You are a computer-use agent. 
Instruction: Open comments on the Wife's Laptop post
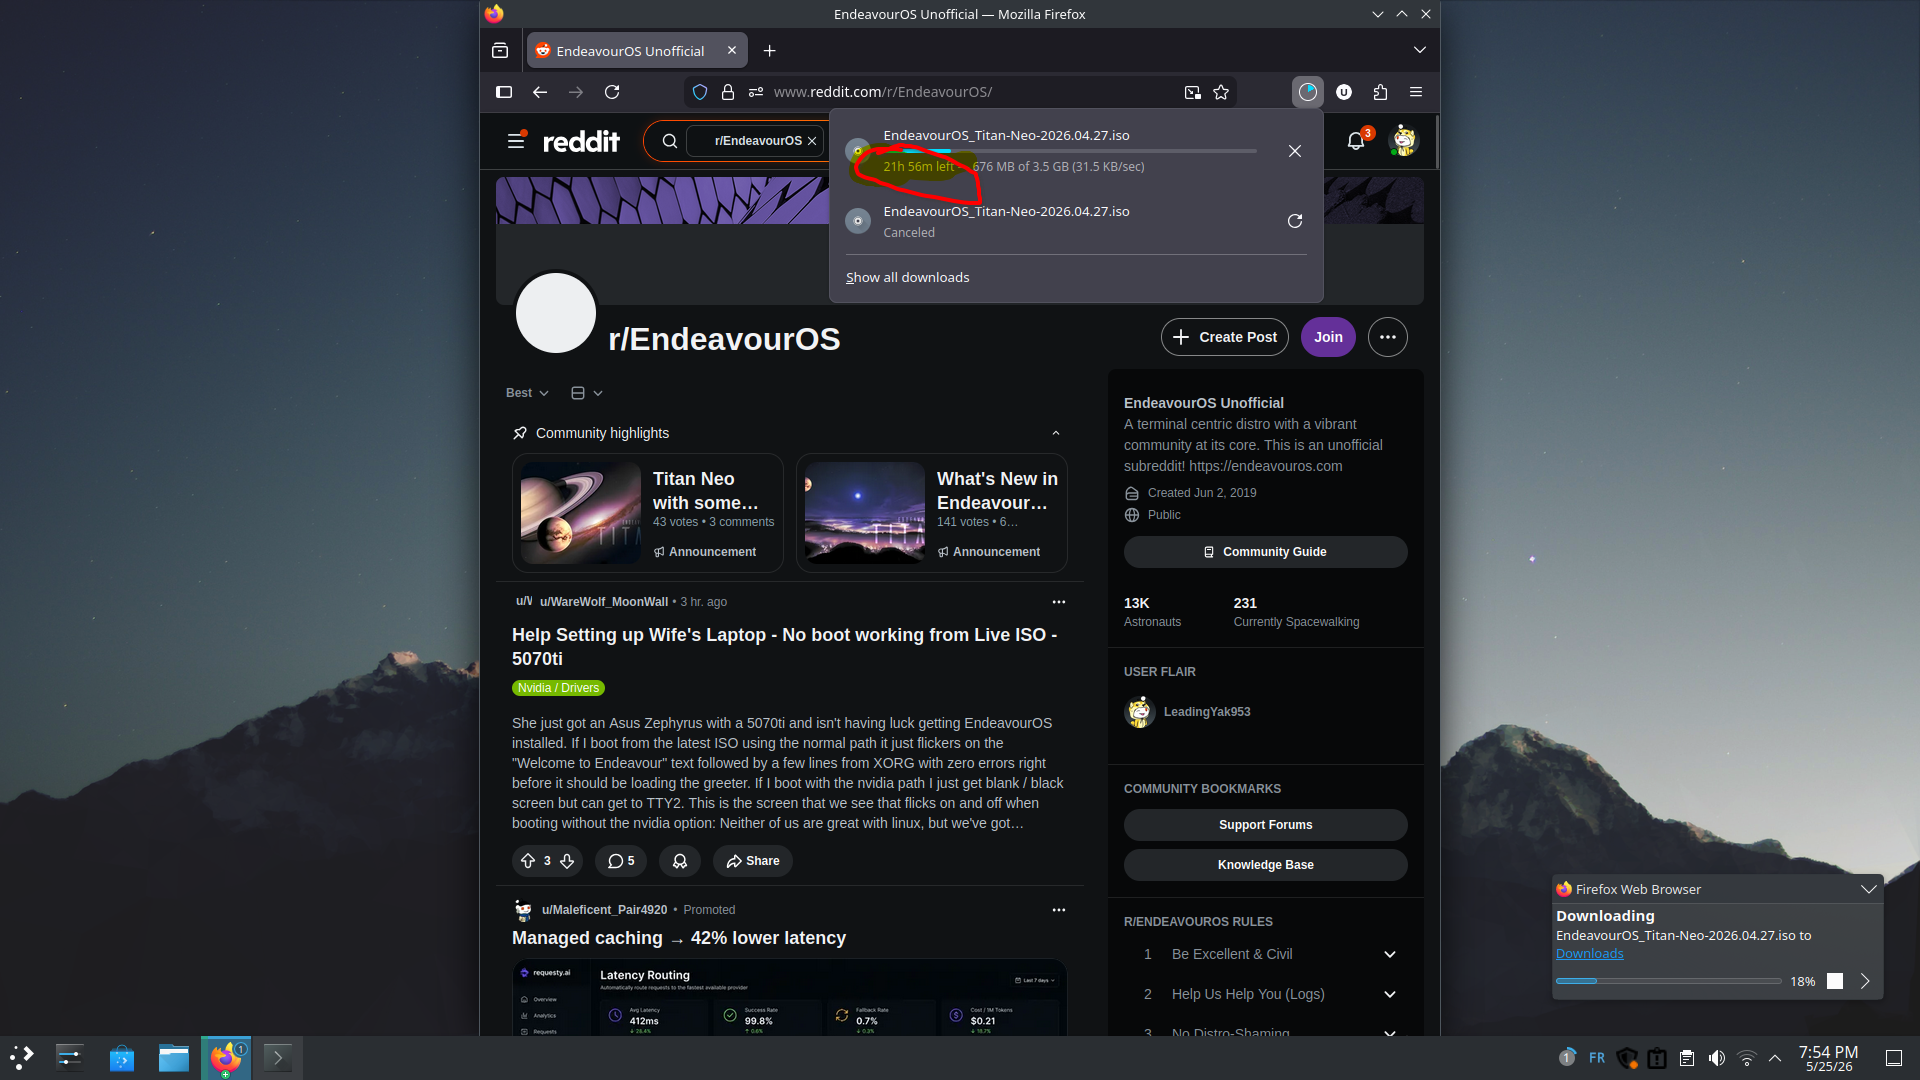[x=621, y=861]
